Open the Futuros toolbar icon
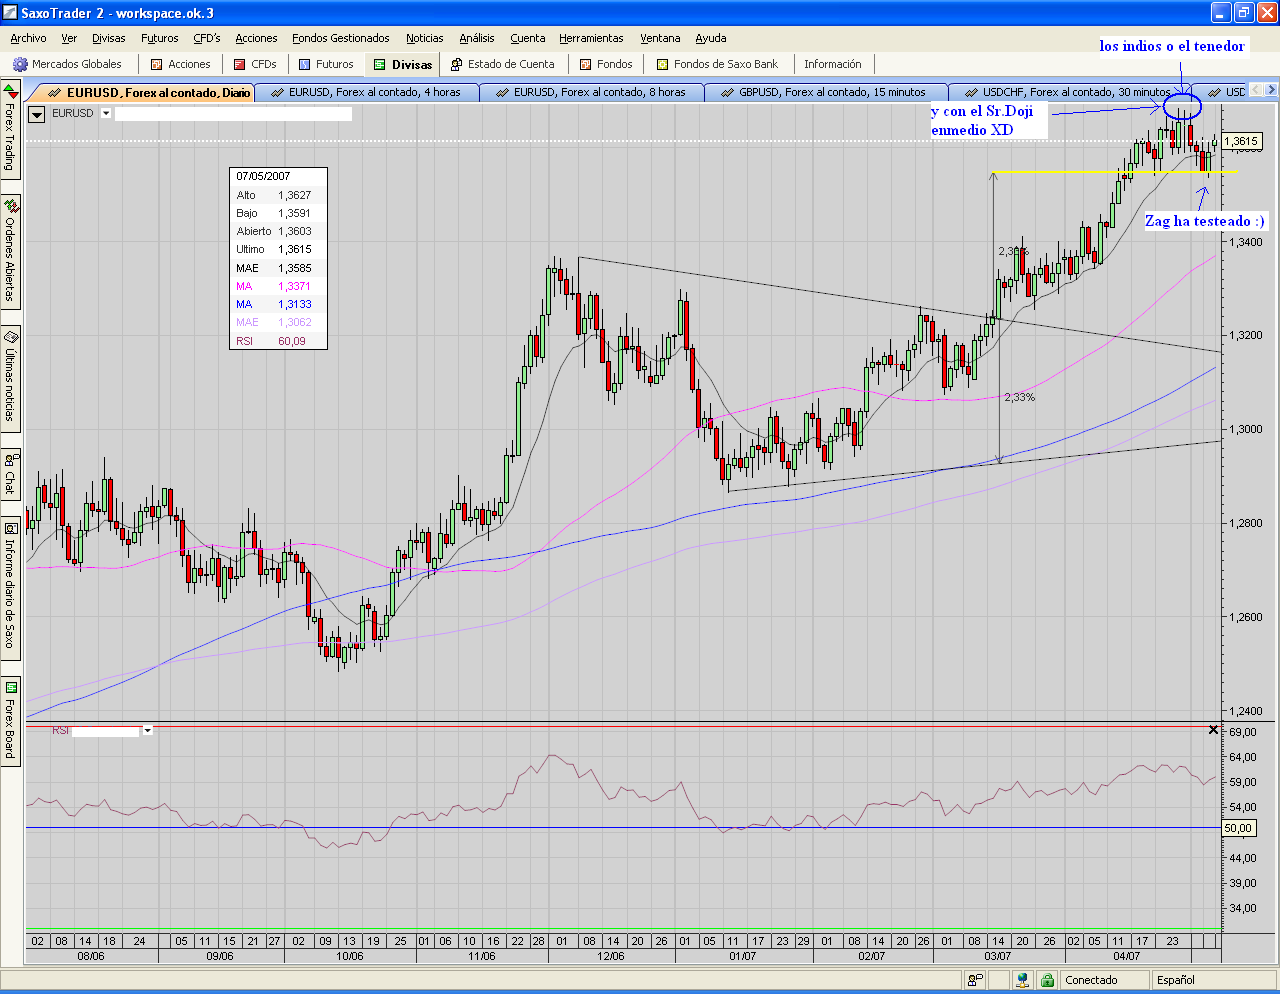 pyautogui.click(x=305, y=64)
